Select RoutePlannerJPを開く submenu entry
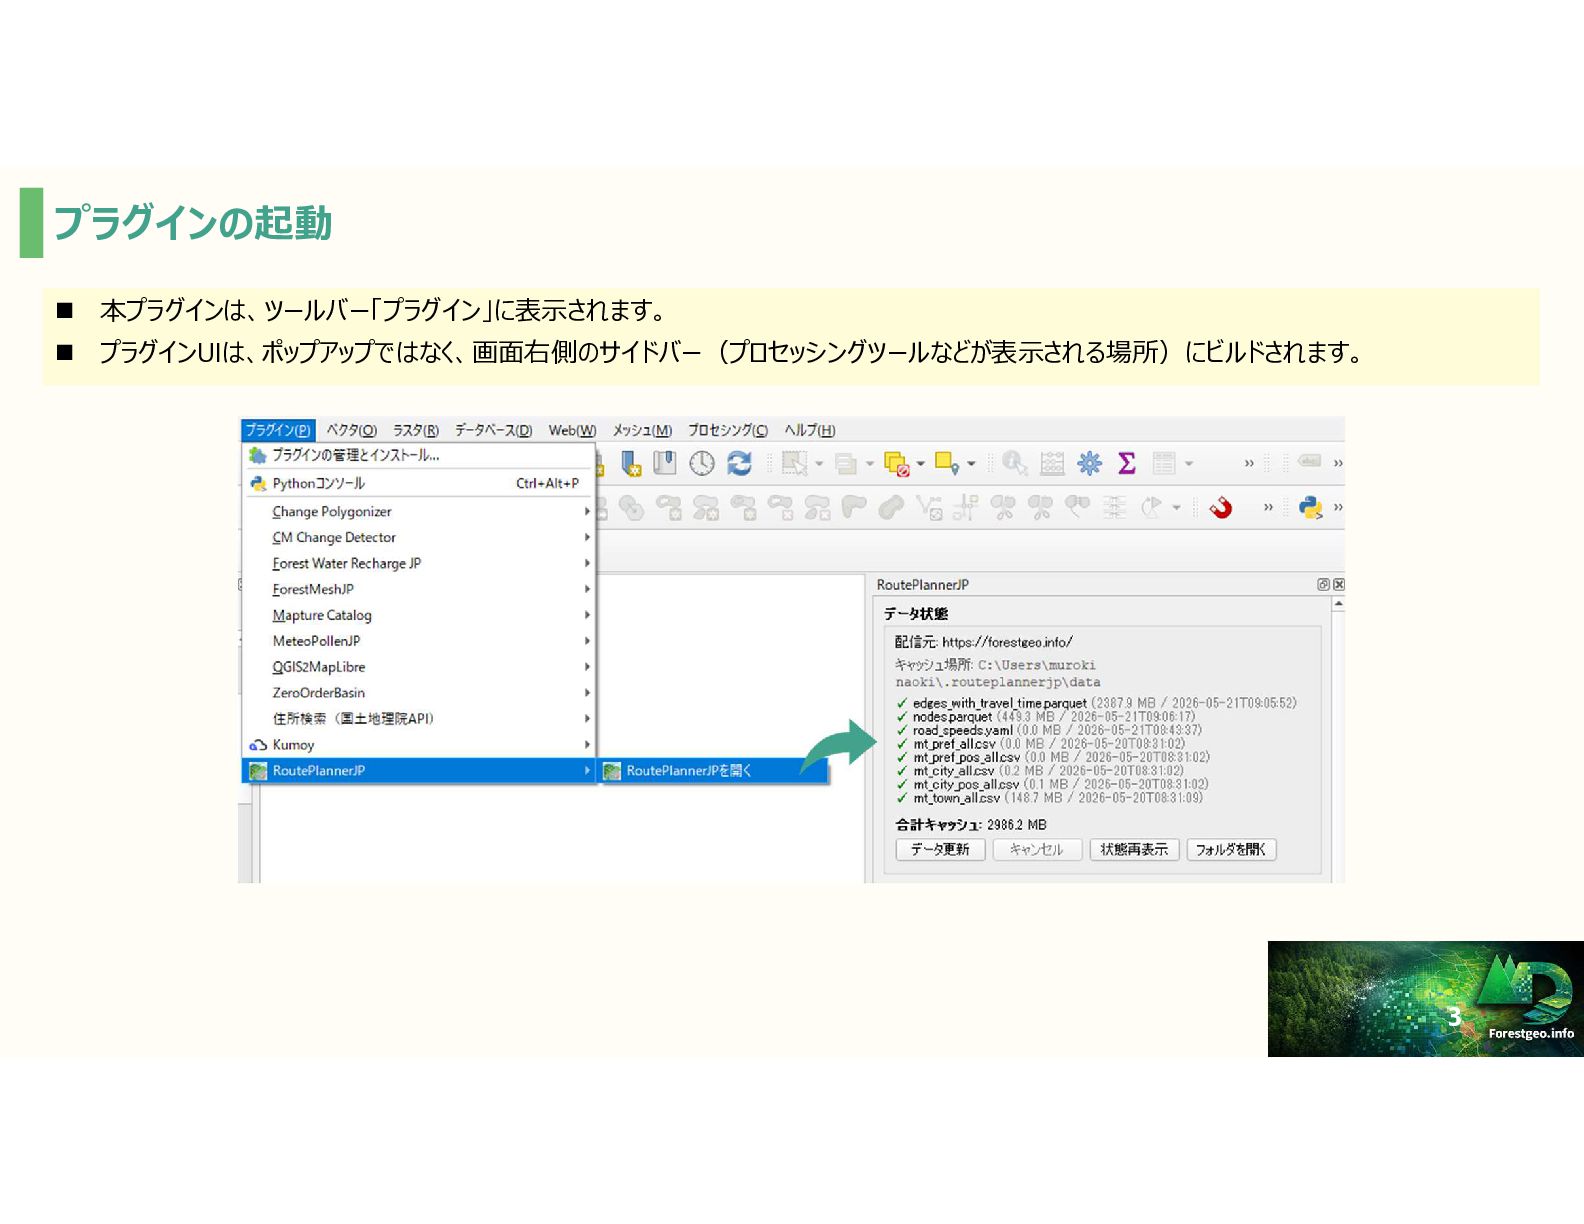 (714, 771)
